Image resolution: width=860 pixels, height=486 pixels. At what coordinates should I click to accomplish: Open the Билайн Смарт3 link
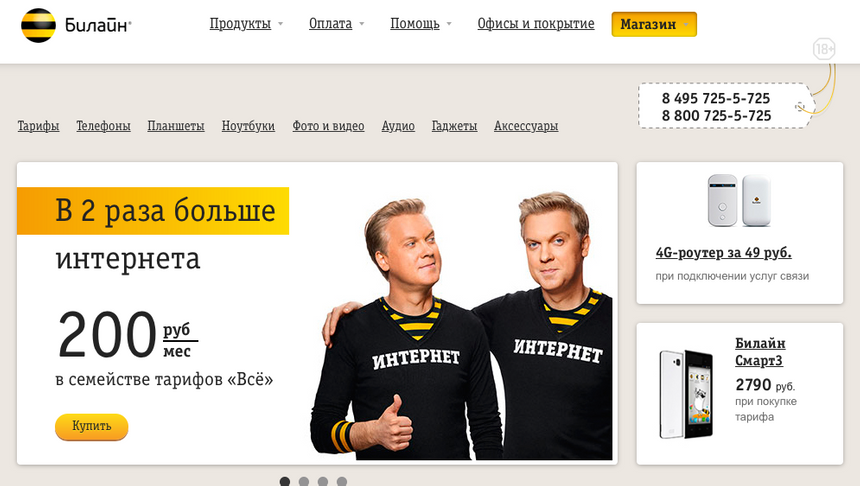(760, 352)
